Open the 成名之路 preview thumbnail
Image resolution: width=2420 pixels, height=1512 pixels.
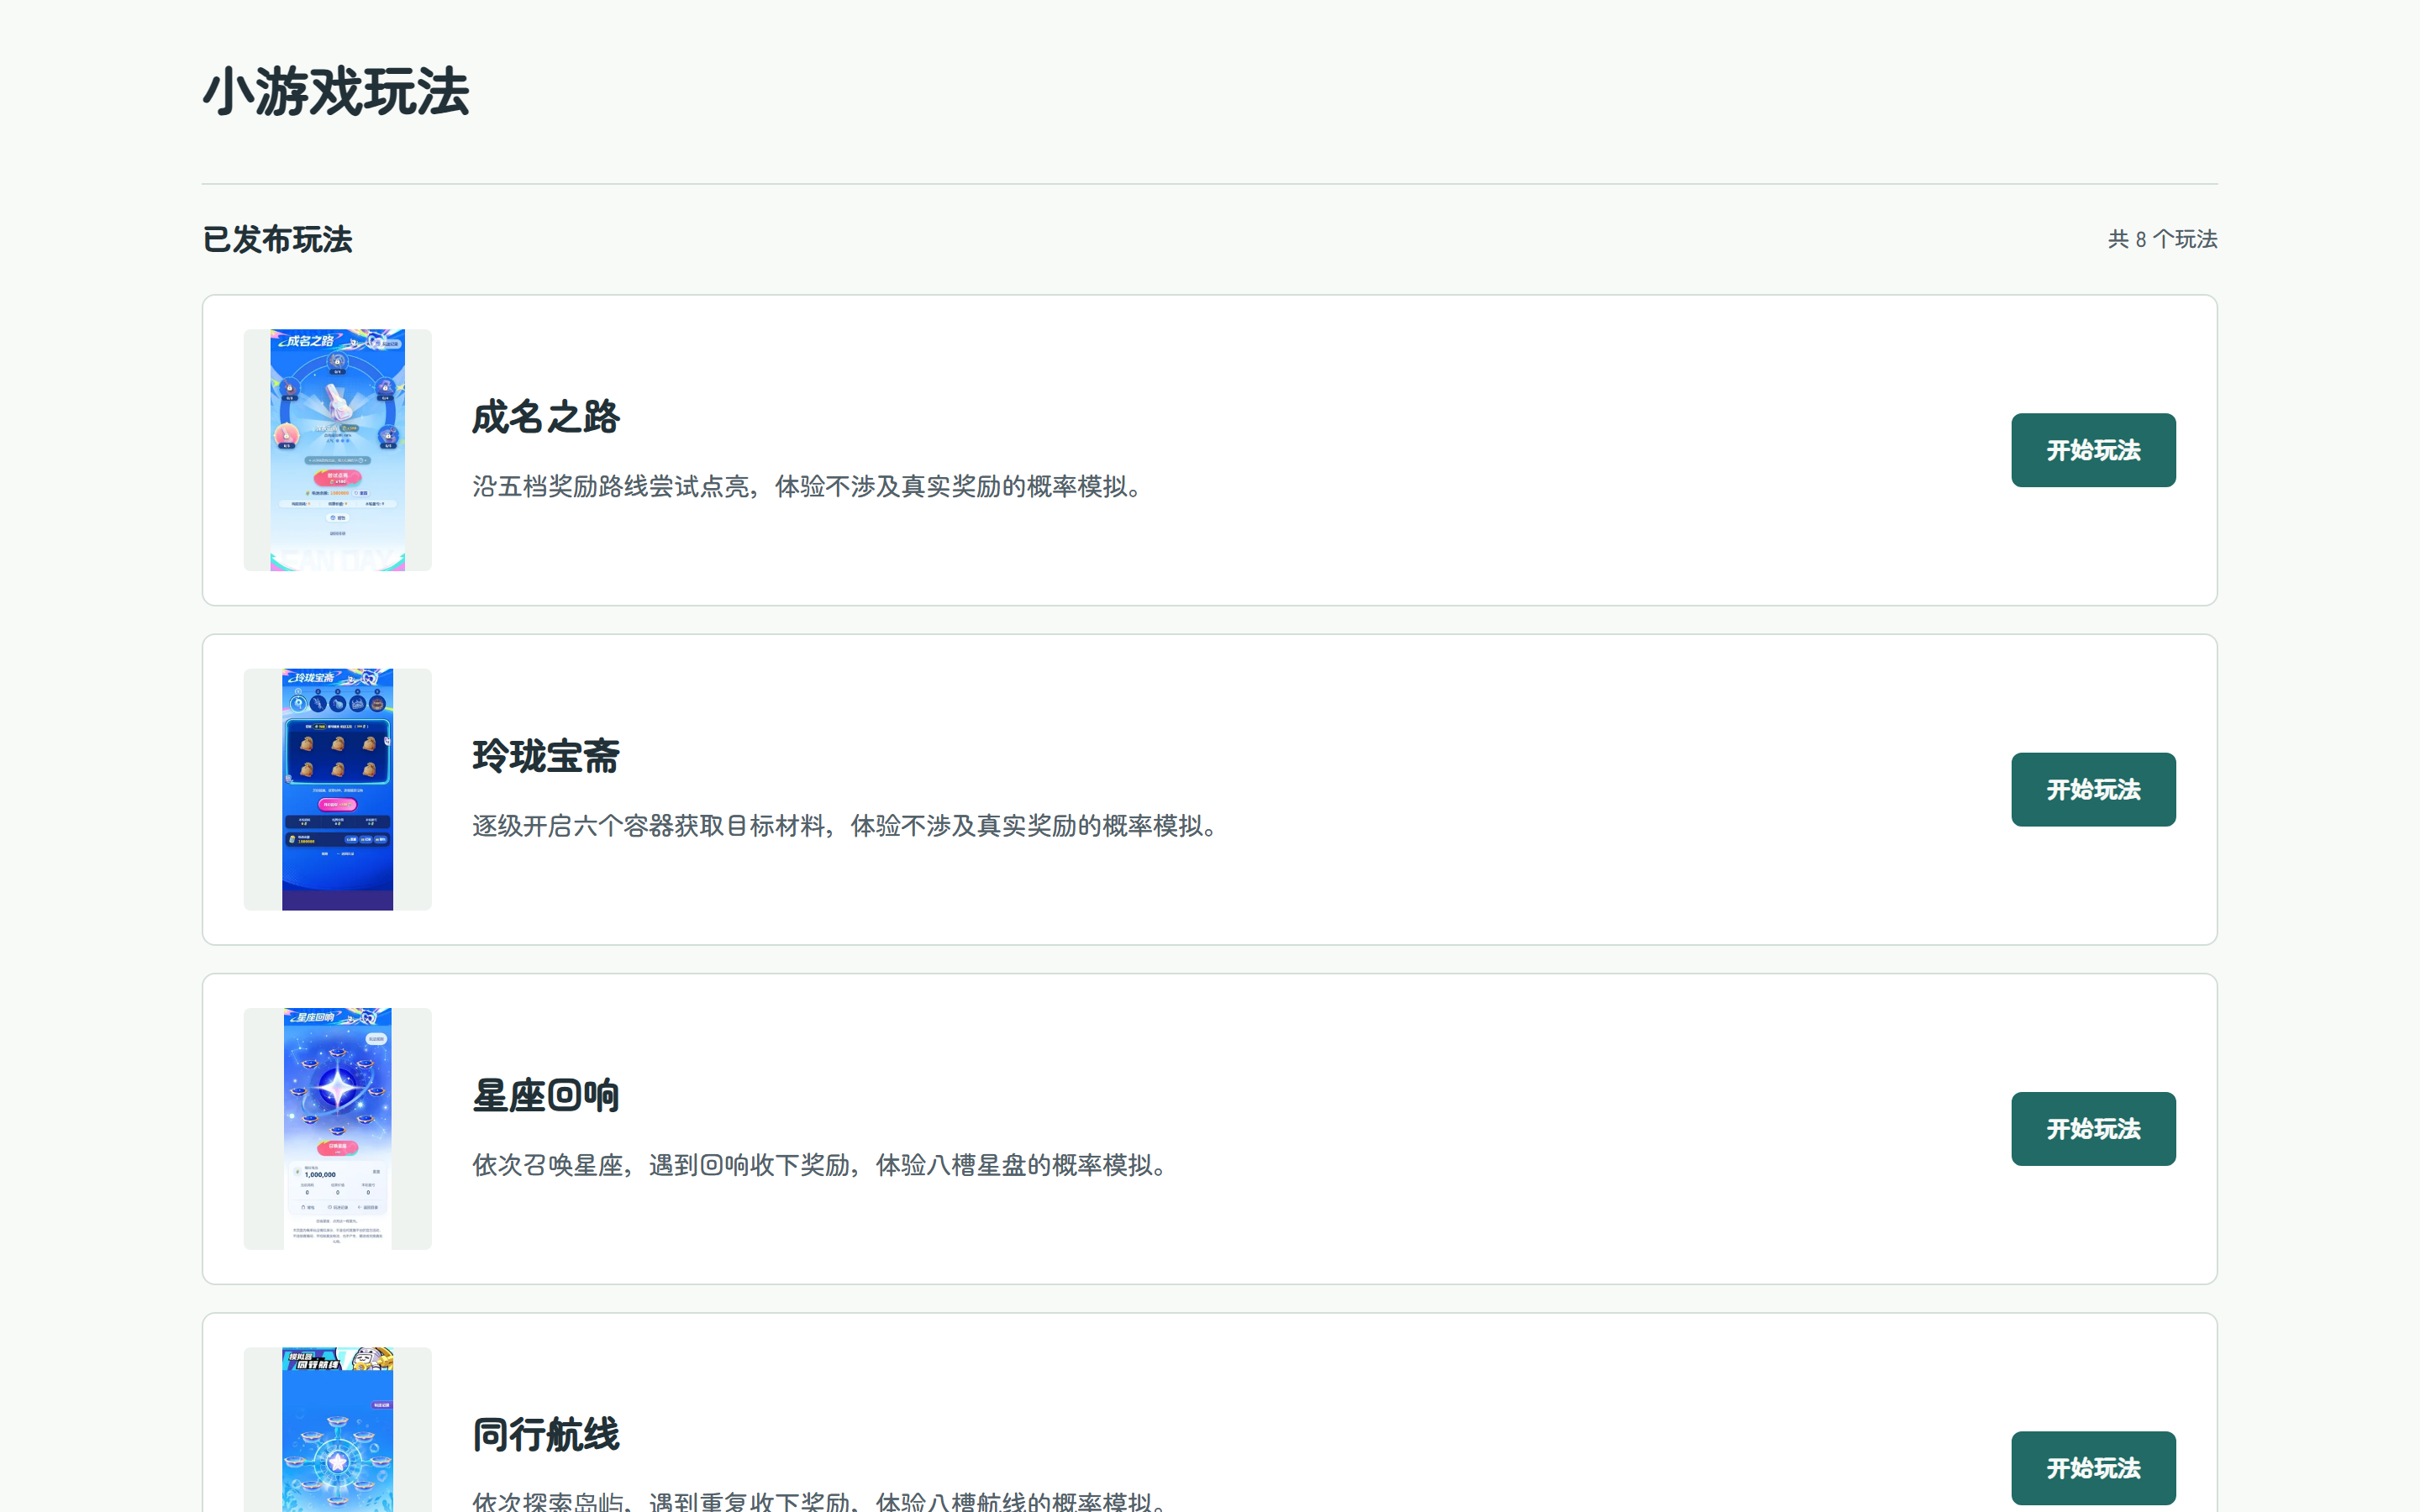(x=338, y=450)
